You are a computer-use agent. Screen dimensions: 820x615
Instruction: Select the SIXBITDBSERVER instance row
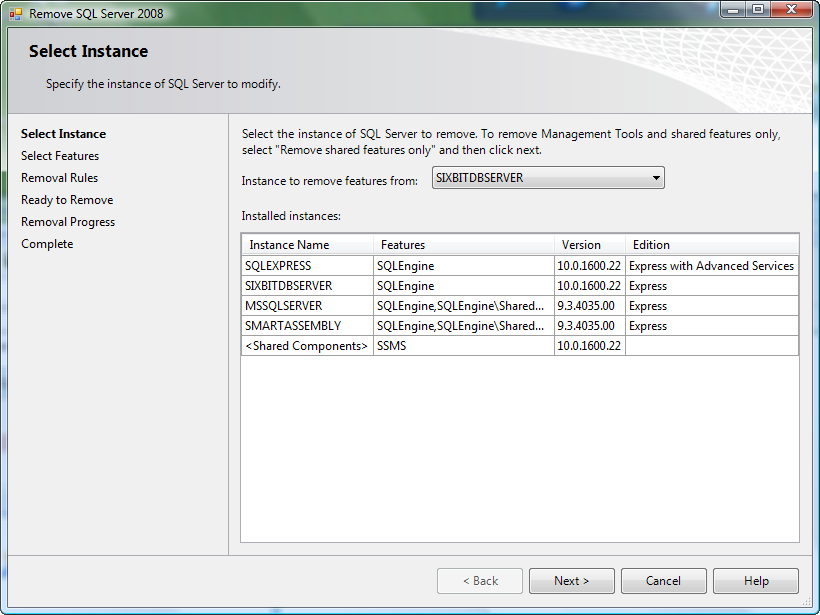click(x=305, y=285)
